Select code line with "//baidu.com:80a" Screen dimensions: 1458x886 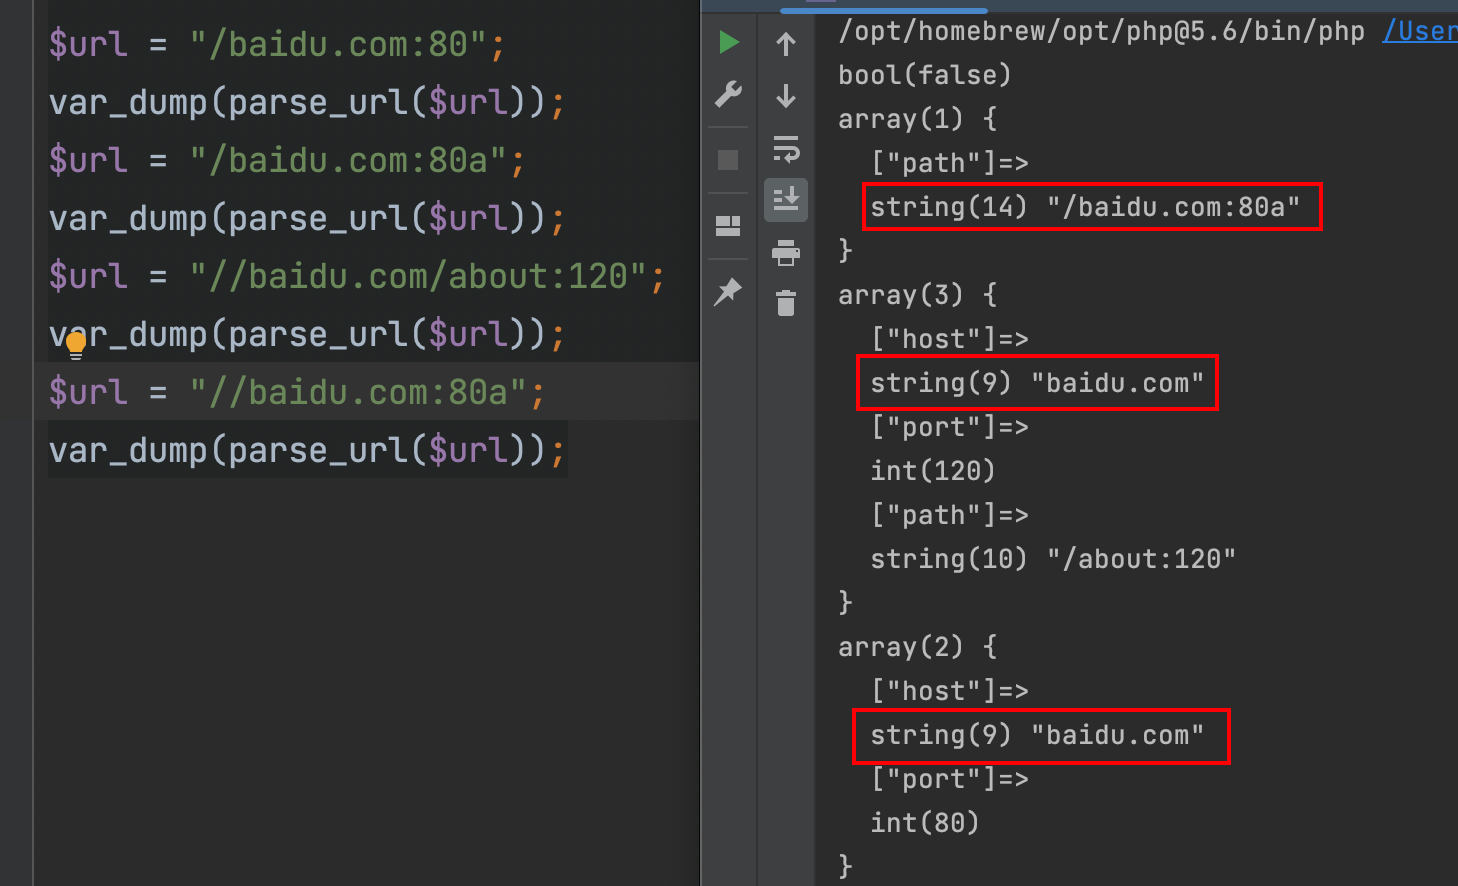(x=297, y=392)
